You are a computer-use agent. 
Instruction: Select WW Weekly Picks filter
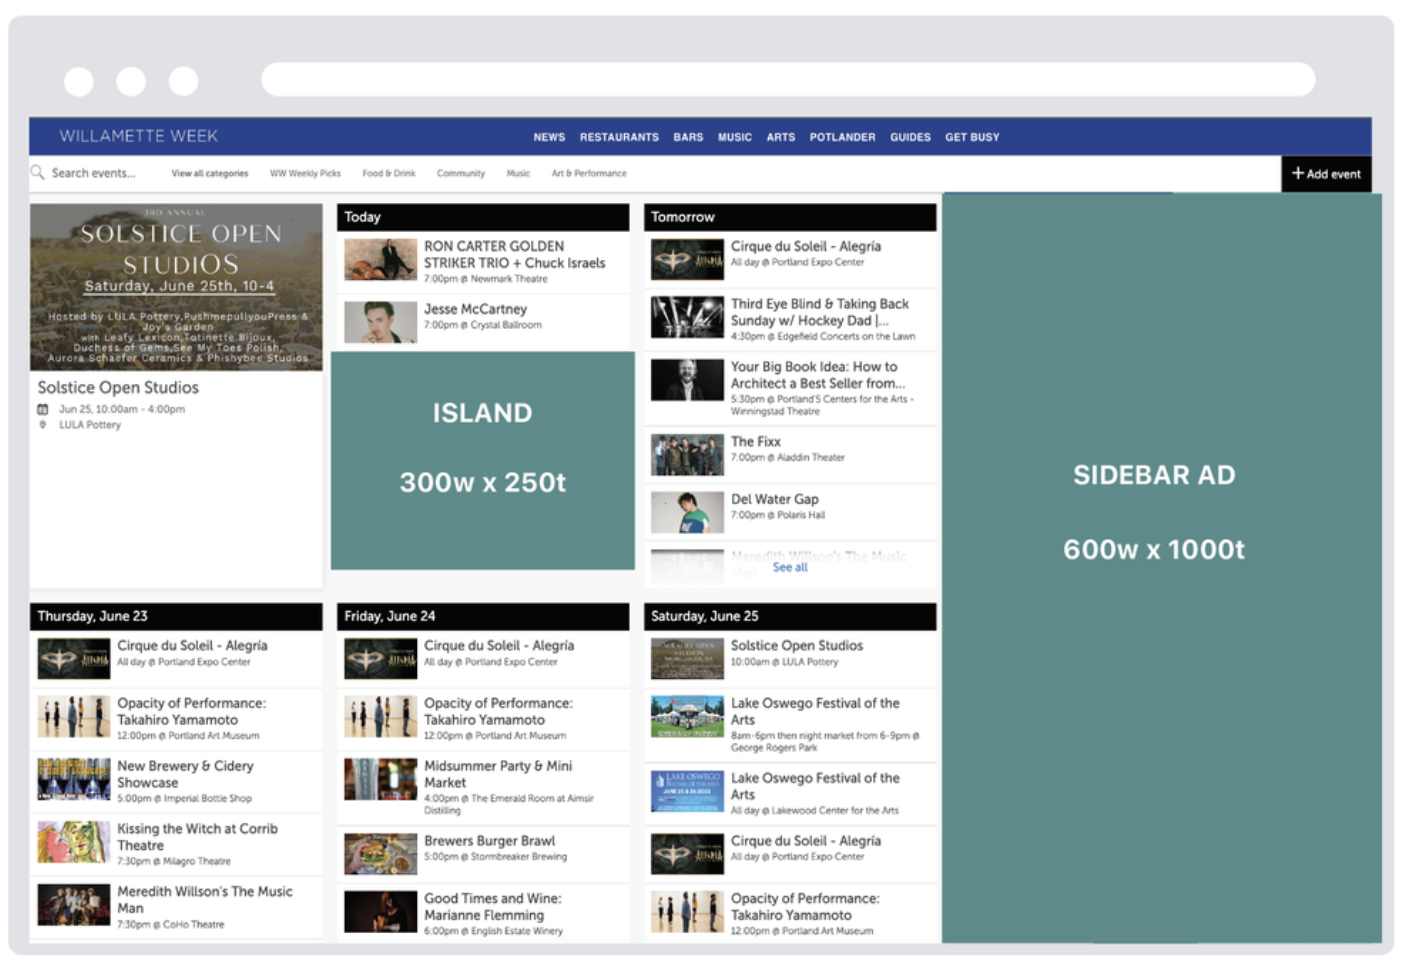[x=305, y=174]
